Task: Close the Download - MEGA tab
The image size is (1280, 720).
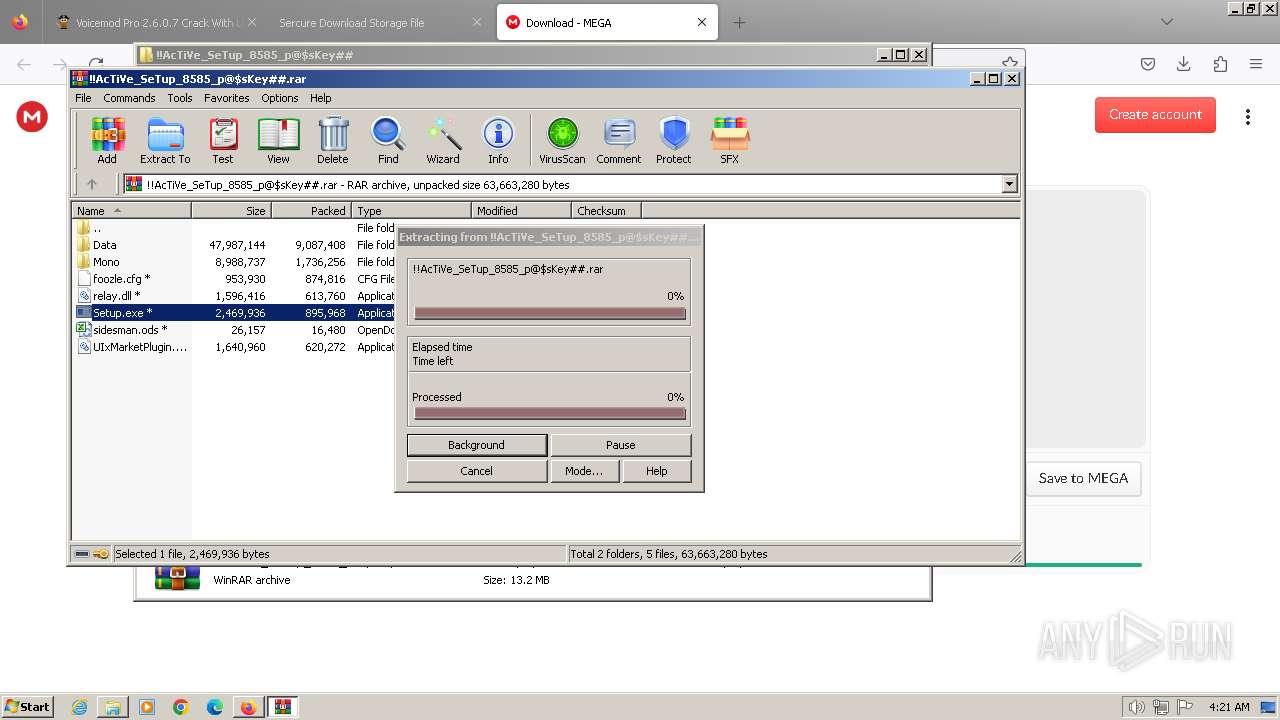Action: (702, 22)
